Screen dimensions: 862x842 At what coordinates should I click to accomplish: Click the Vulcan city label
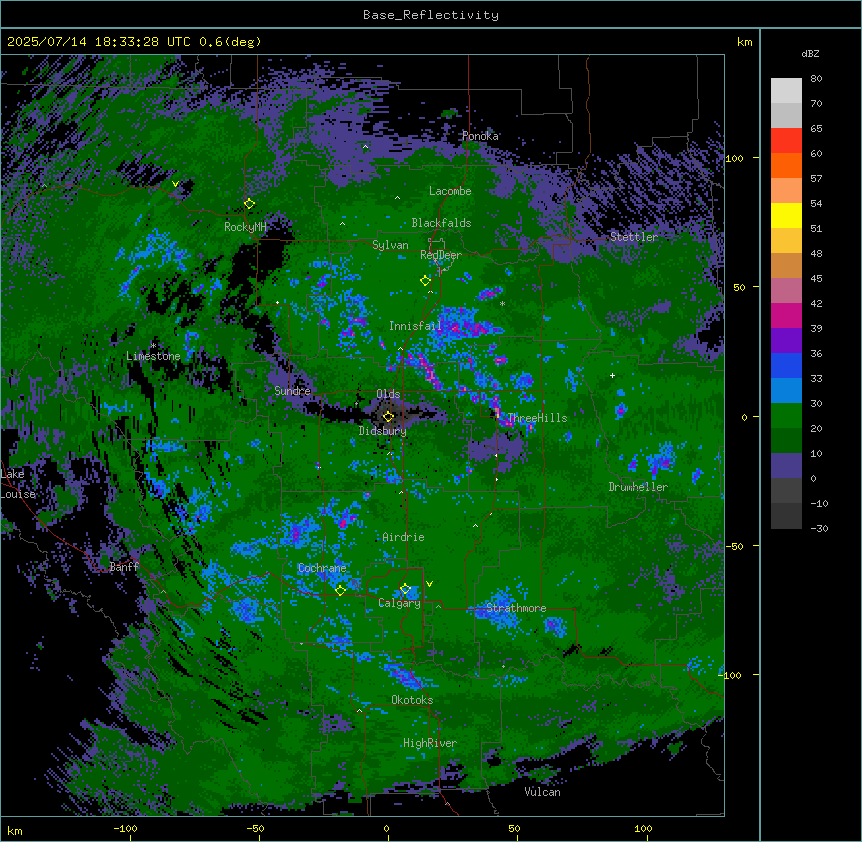point(543,792)
